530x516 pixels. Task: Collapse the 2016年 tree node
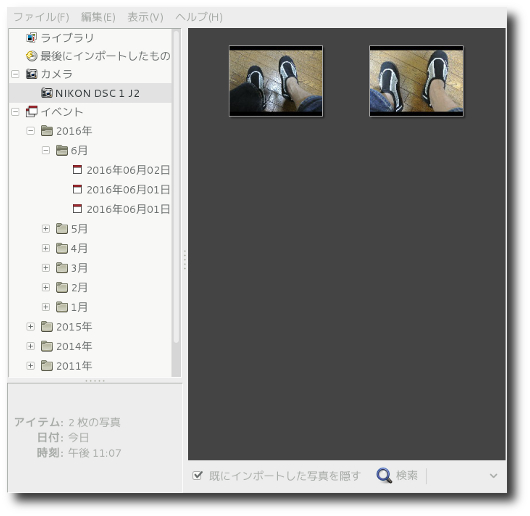[x=30, y=131]
